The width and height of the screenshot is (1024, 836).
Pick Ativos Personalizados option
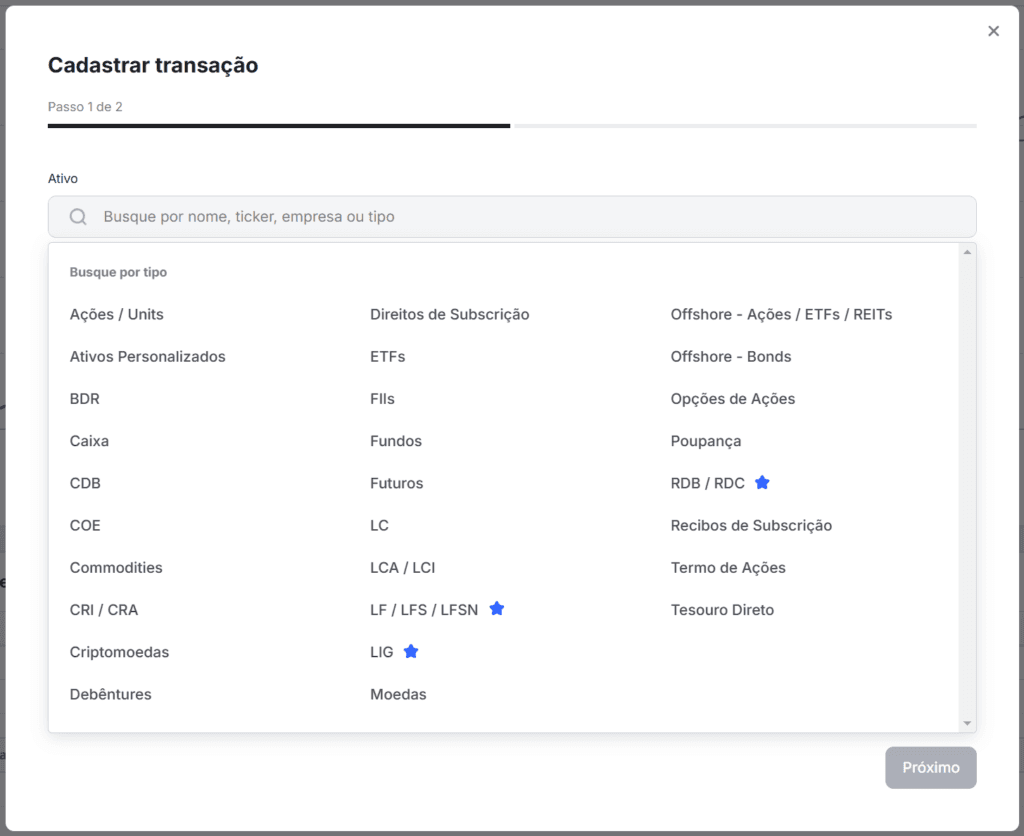click(147, 357)
